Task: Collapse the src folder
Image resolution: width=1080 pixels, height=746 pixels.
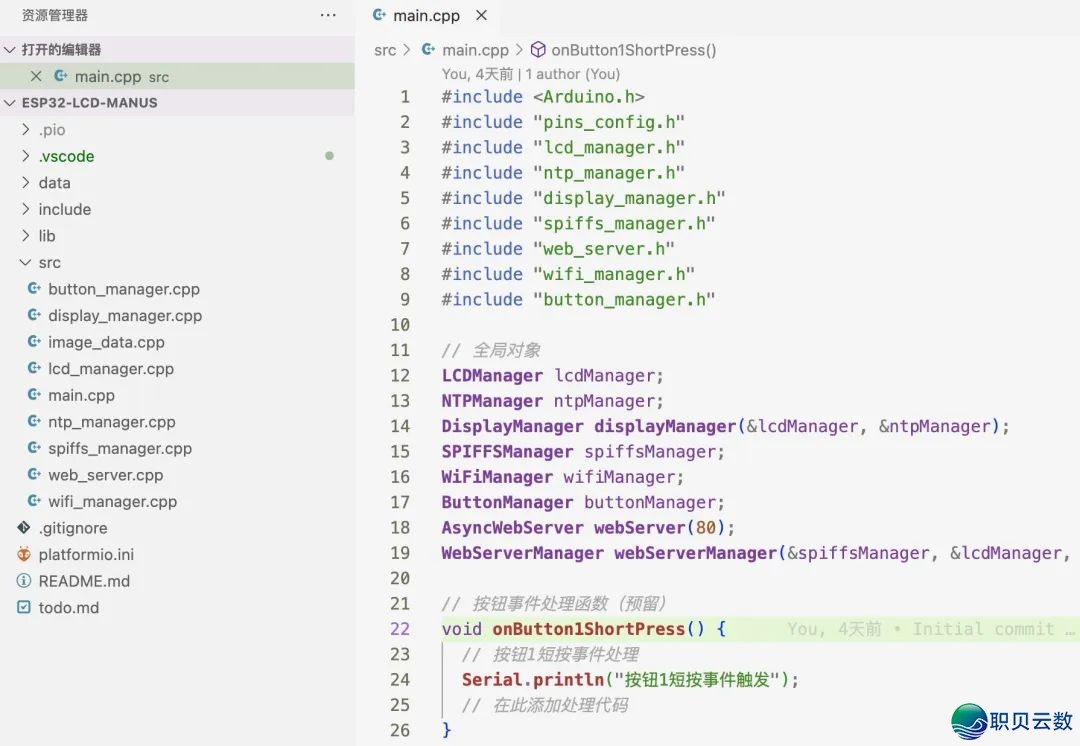Action: pyautogui.click(x=26, y=262)
